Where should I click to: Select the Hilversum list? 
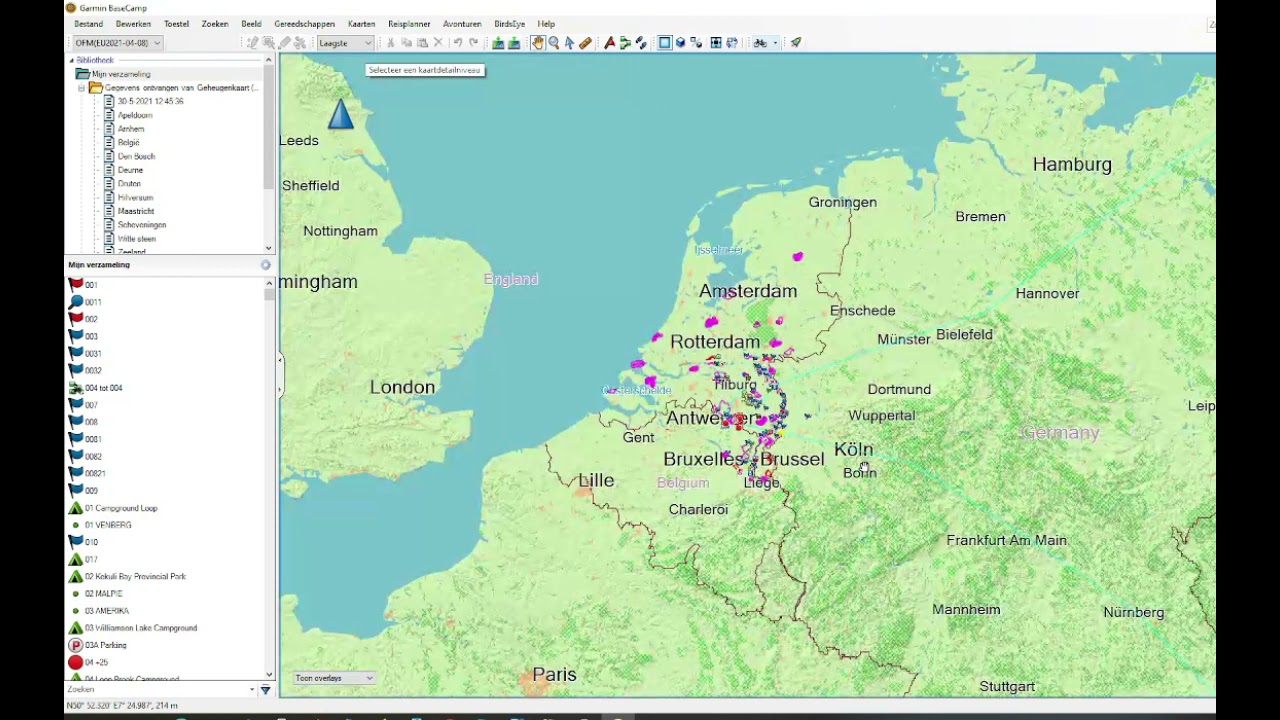pos(135,198)
